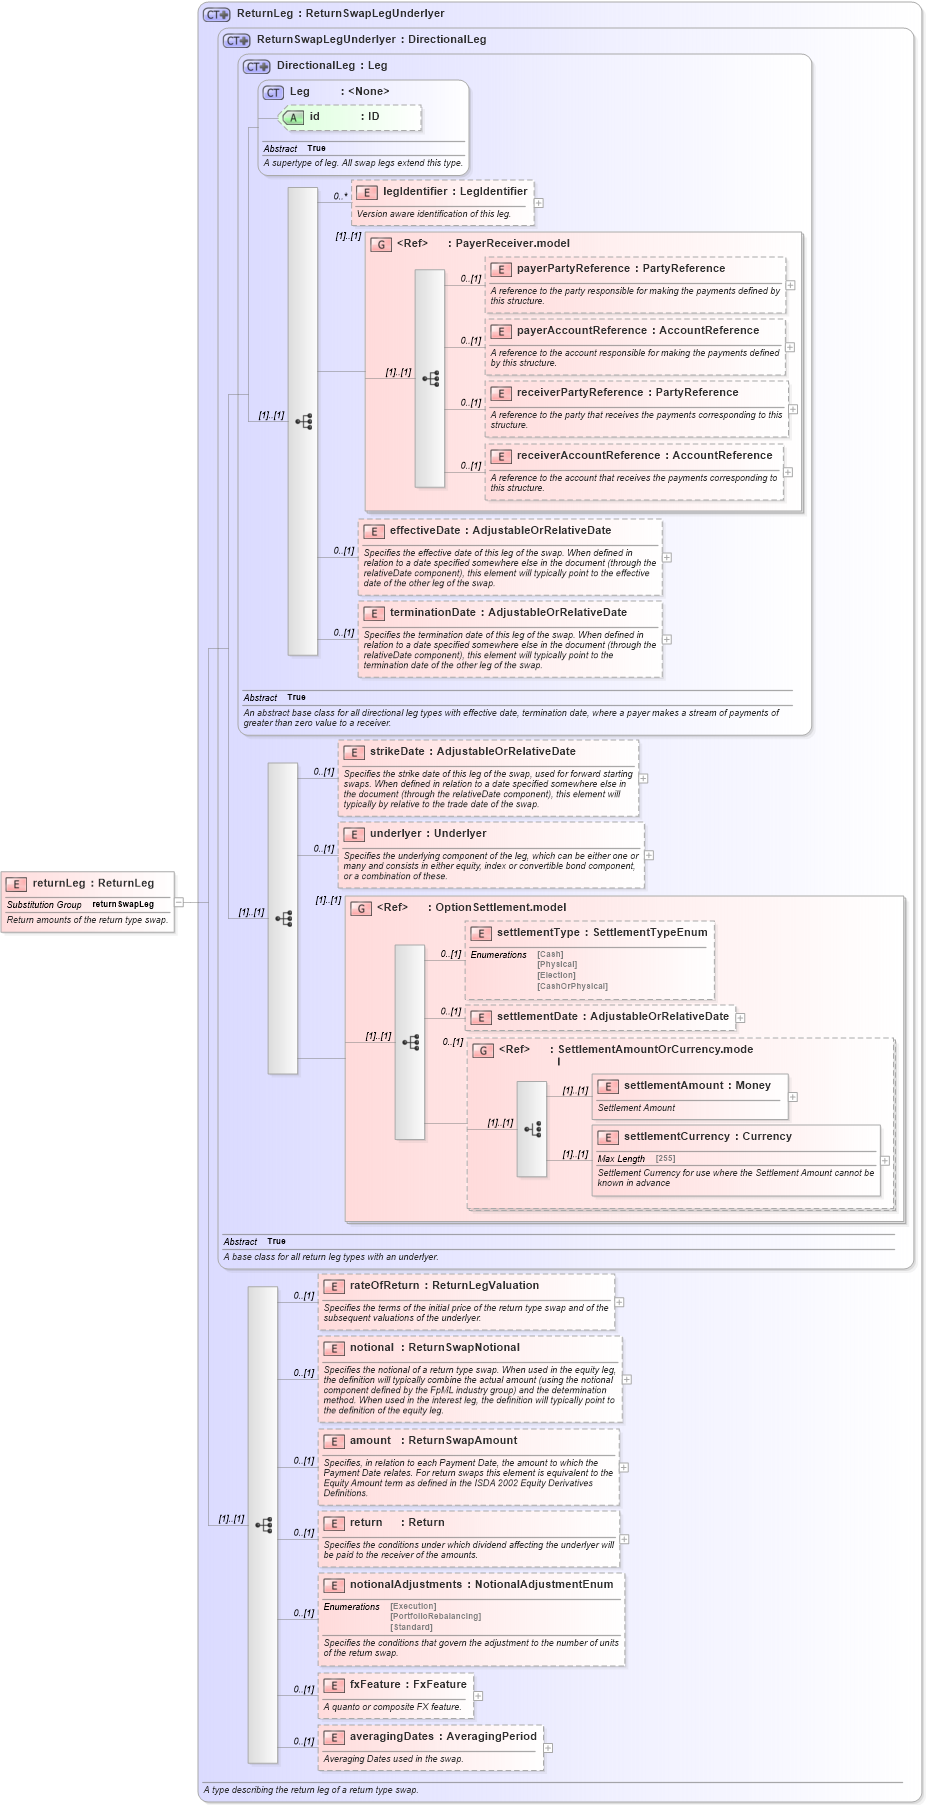Expand the settlementDate element
926x1805 pixels.
[741, 1018]
